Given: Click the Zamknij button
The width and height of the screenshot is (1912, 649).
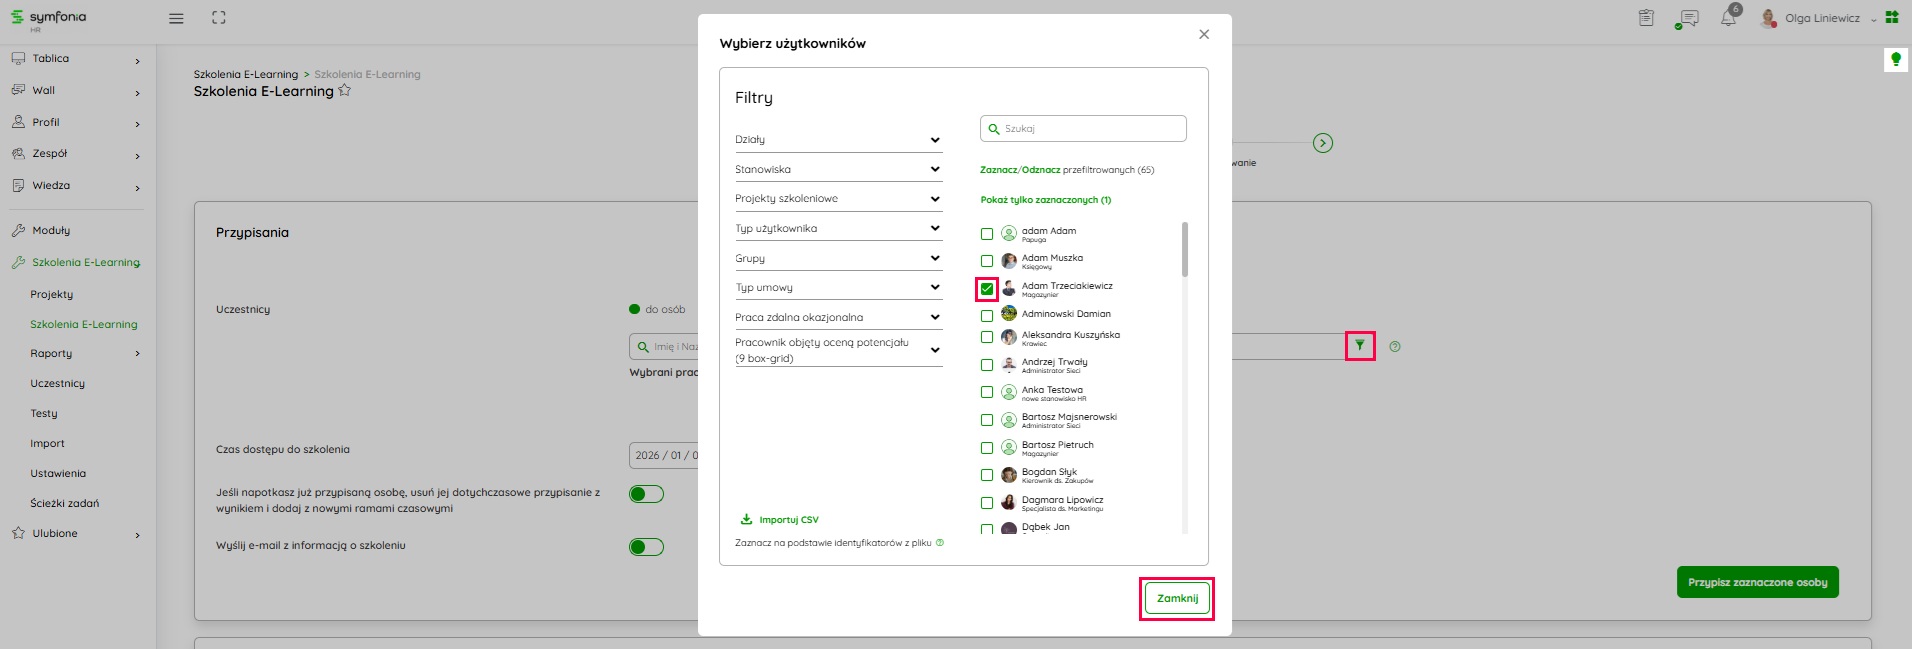Looking at the screenshot, I should pyautogui.click(x=1177, y=599).
